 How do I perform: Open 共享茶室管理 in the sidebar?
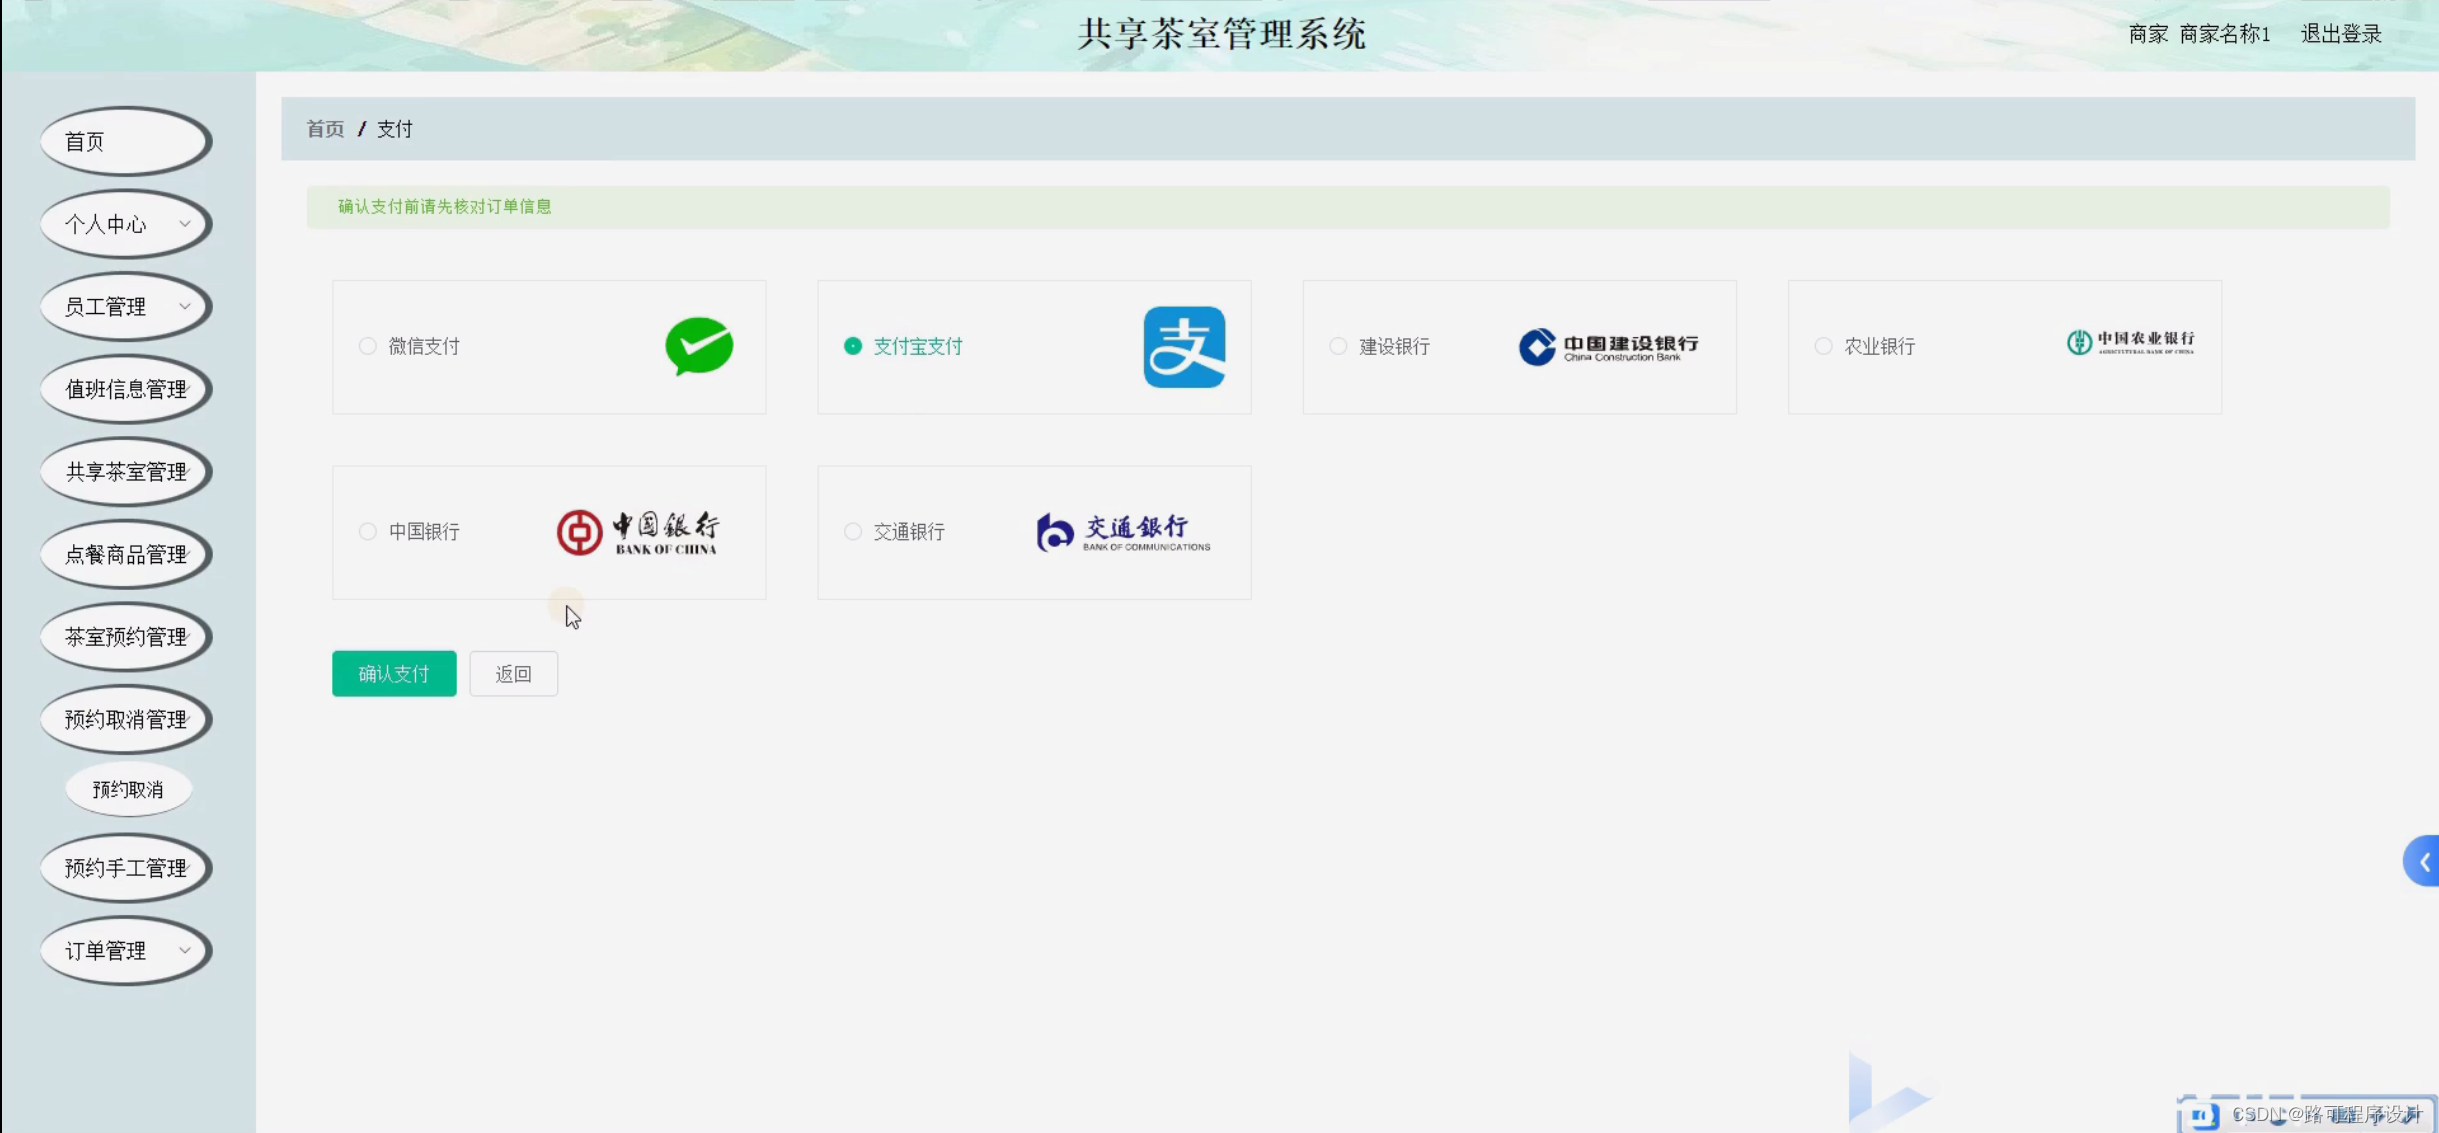[x=126, y=471]
